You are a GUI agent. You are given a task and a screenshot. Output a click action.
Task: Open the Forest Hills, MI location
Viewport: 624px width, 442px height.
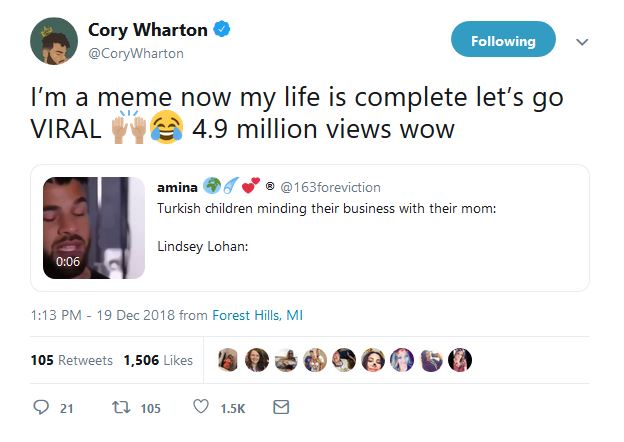point(257,314)
